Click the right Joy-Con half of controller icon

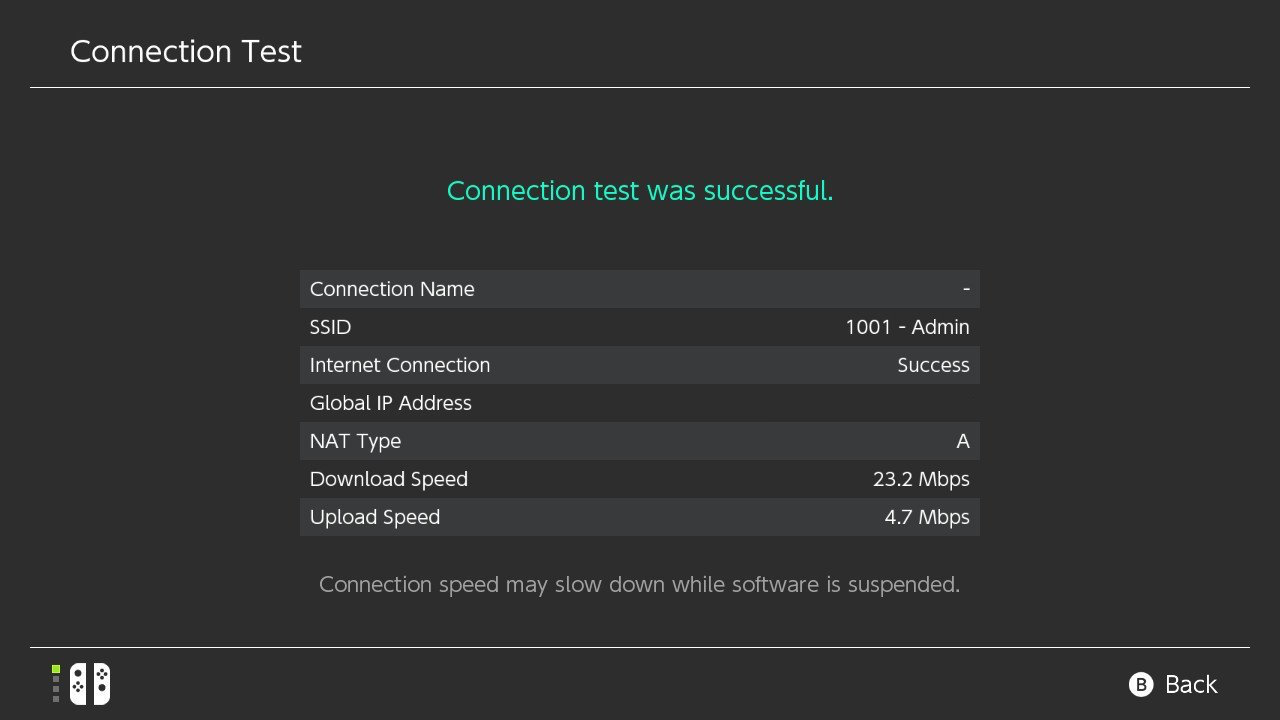tap(101, 684)
